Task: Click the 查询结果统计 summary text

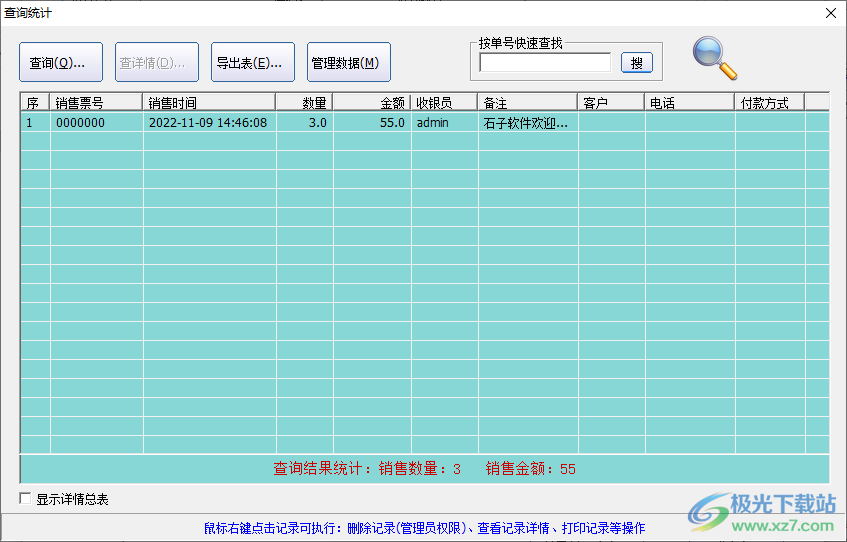Action: 424,469
